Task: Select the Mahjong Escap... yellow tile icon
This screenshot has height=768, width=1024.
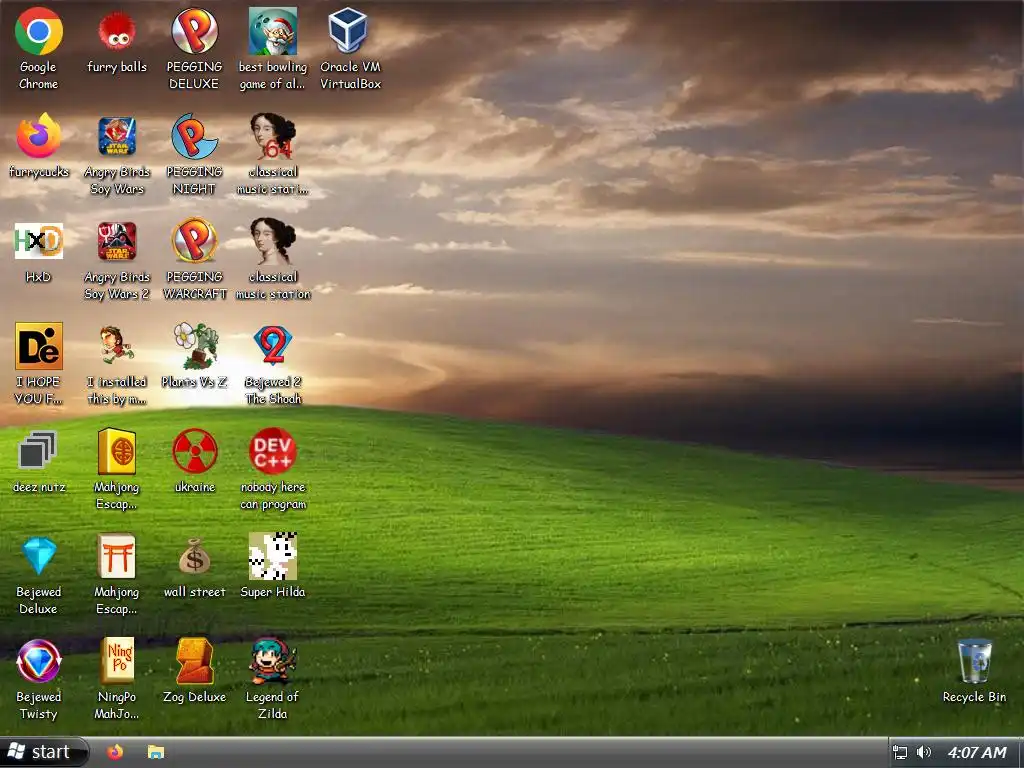Action: click(117, 451)
